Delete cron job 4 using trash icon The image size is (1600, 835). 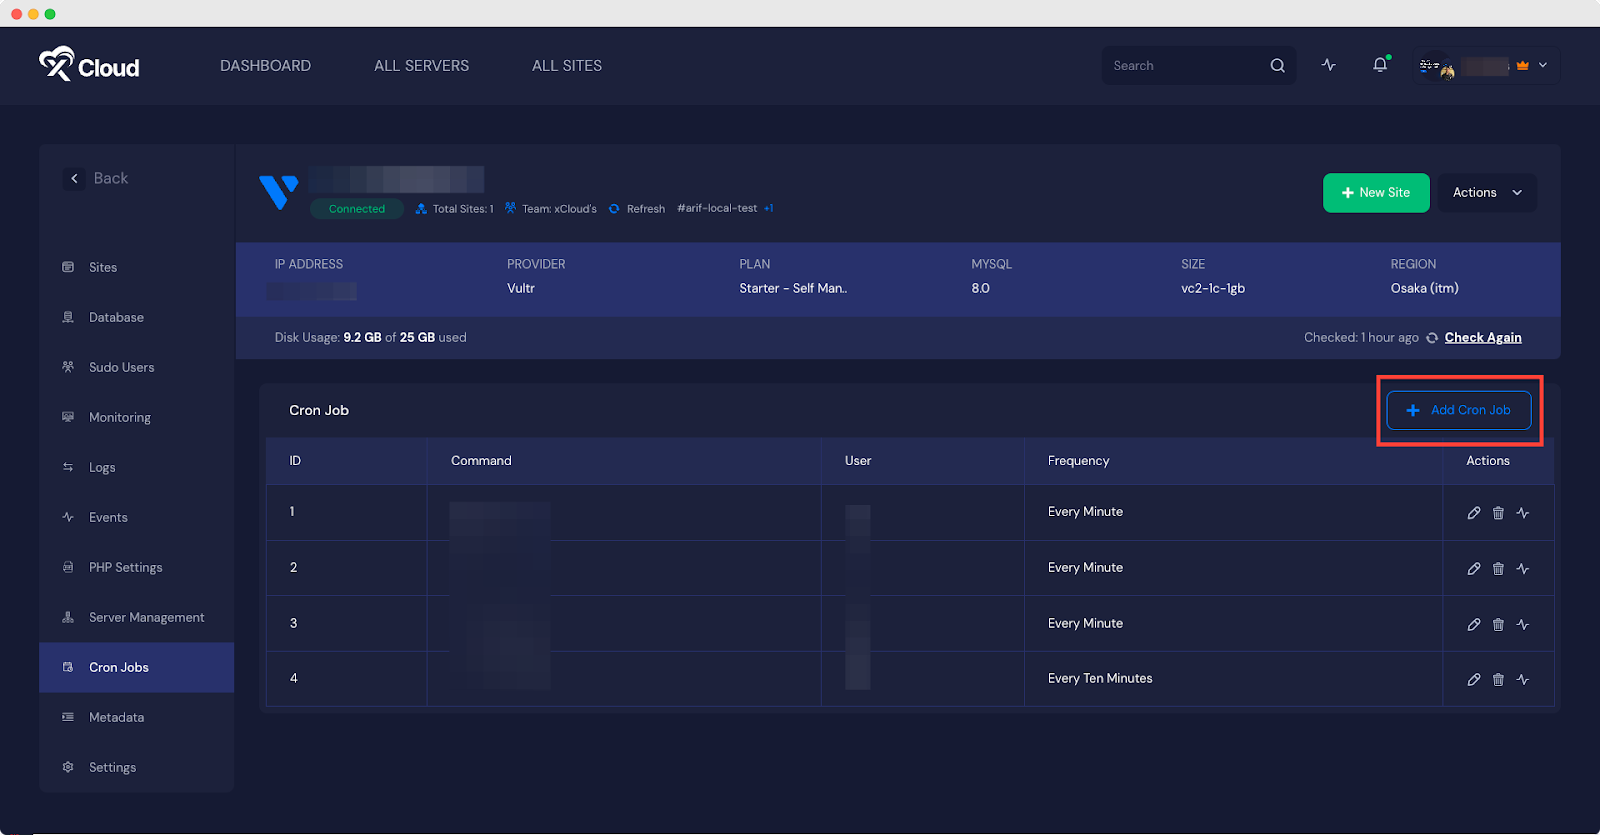1498,680
